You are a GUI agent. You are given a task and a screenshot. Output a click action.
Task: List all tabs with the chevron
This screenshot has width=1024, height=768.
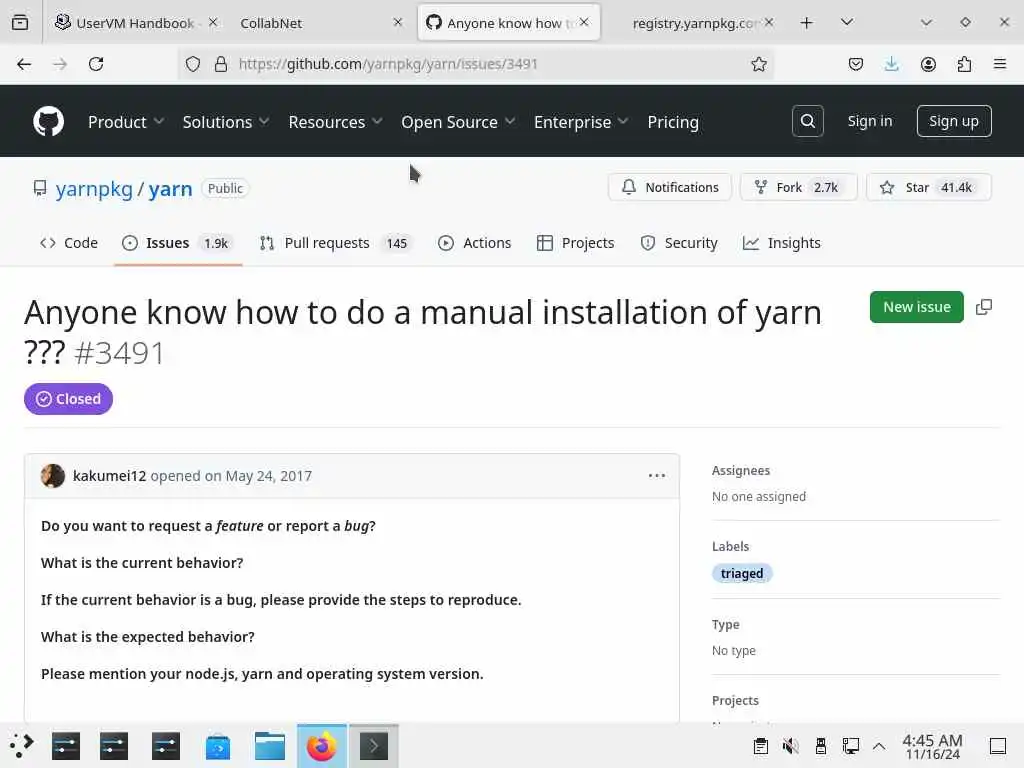click(x=847, y=23)
